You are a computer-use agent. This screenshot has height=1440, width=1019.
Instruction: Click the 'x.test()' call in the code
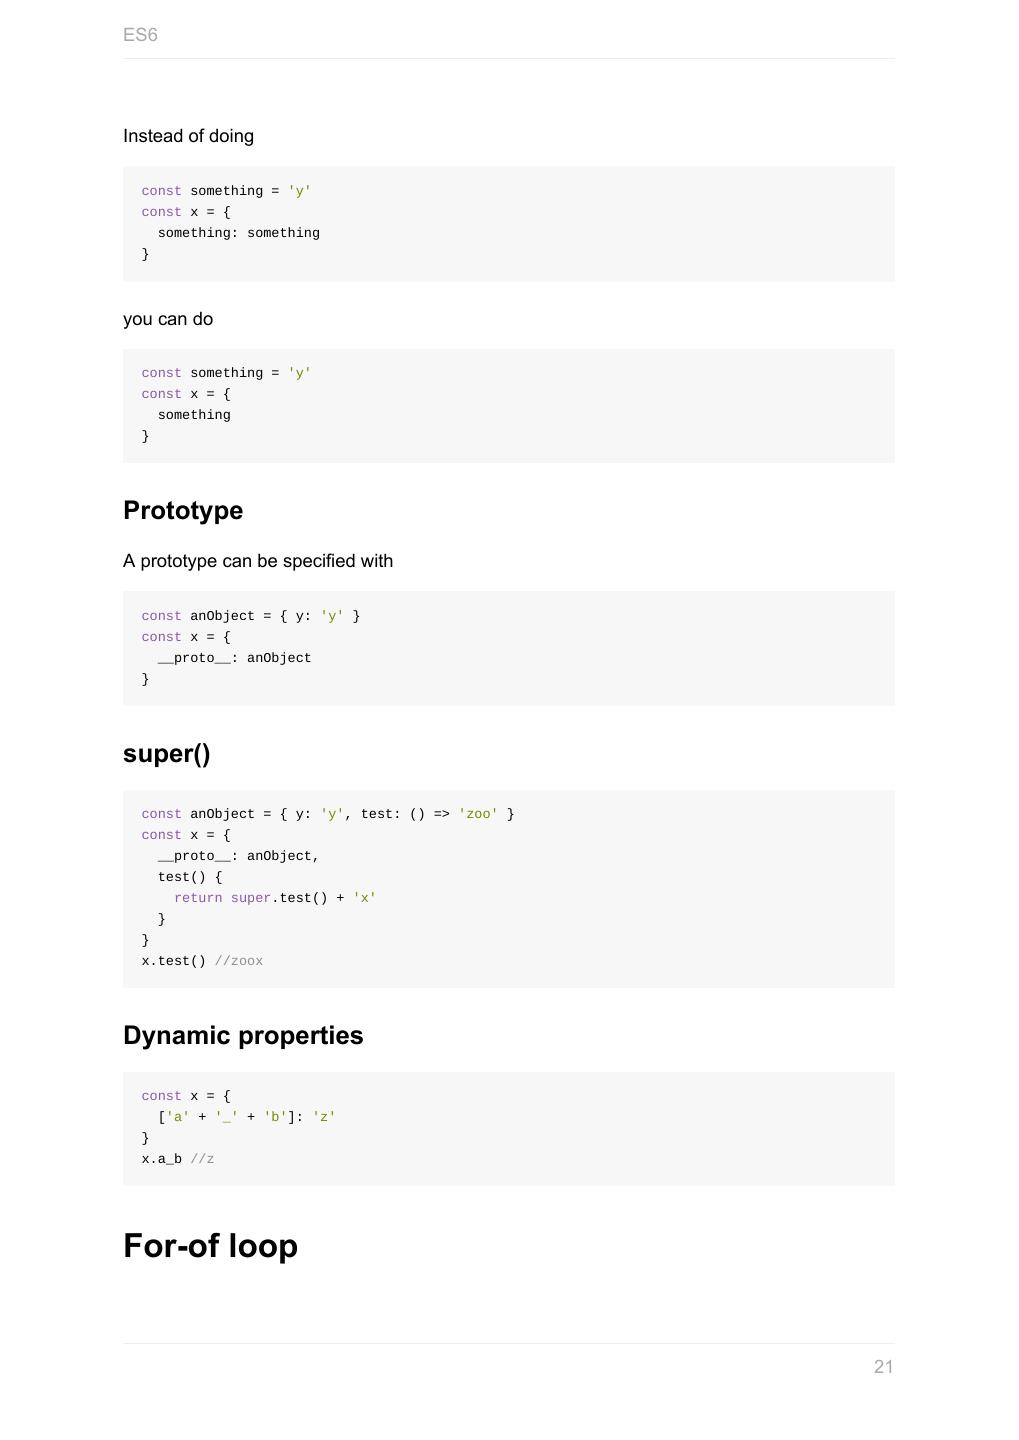pos(173,961)
